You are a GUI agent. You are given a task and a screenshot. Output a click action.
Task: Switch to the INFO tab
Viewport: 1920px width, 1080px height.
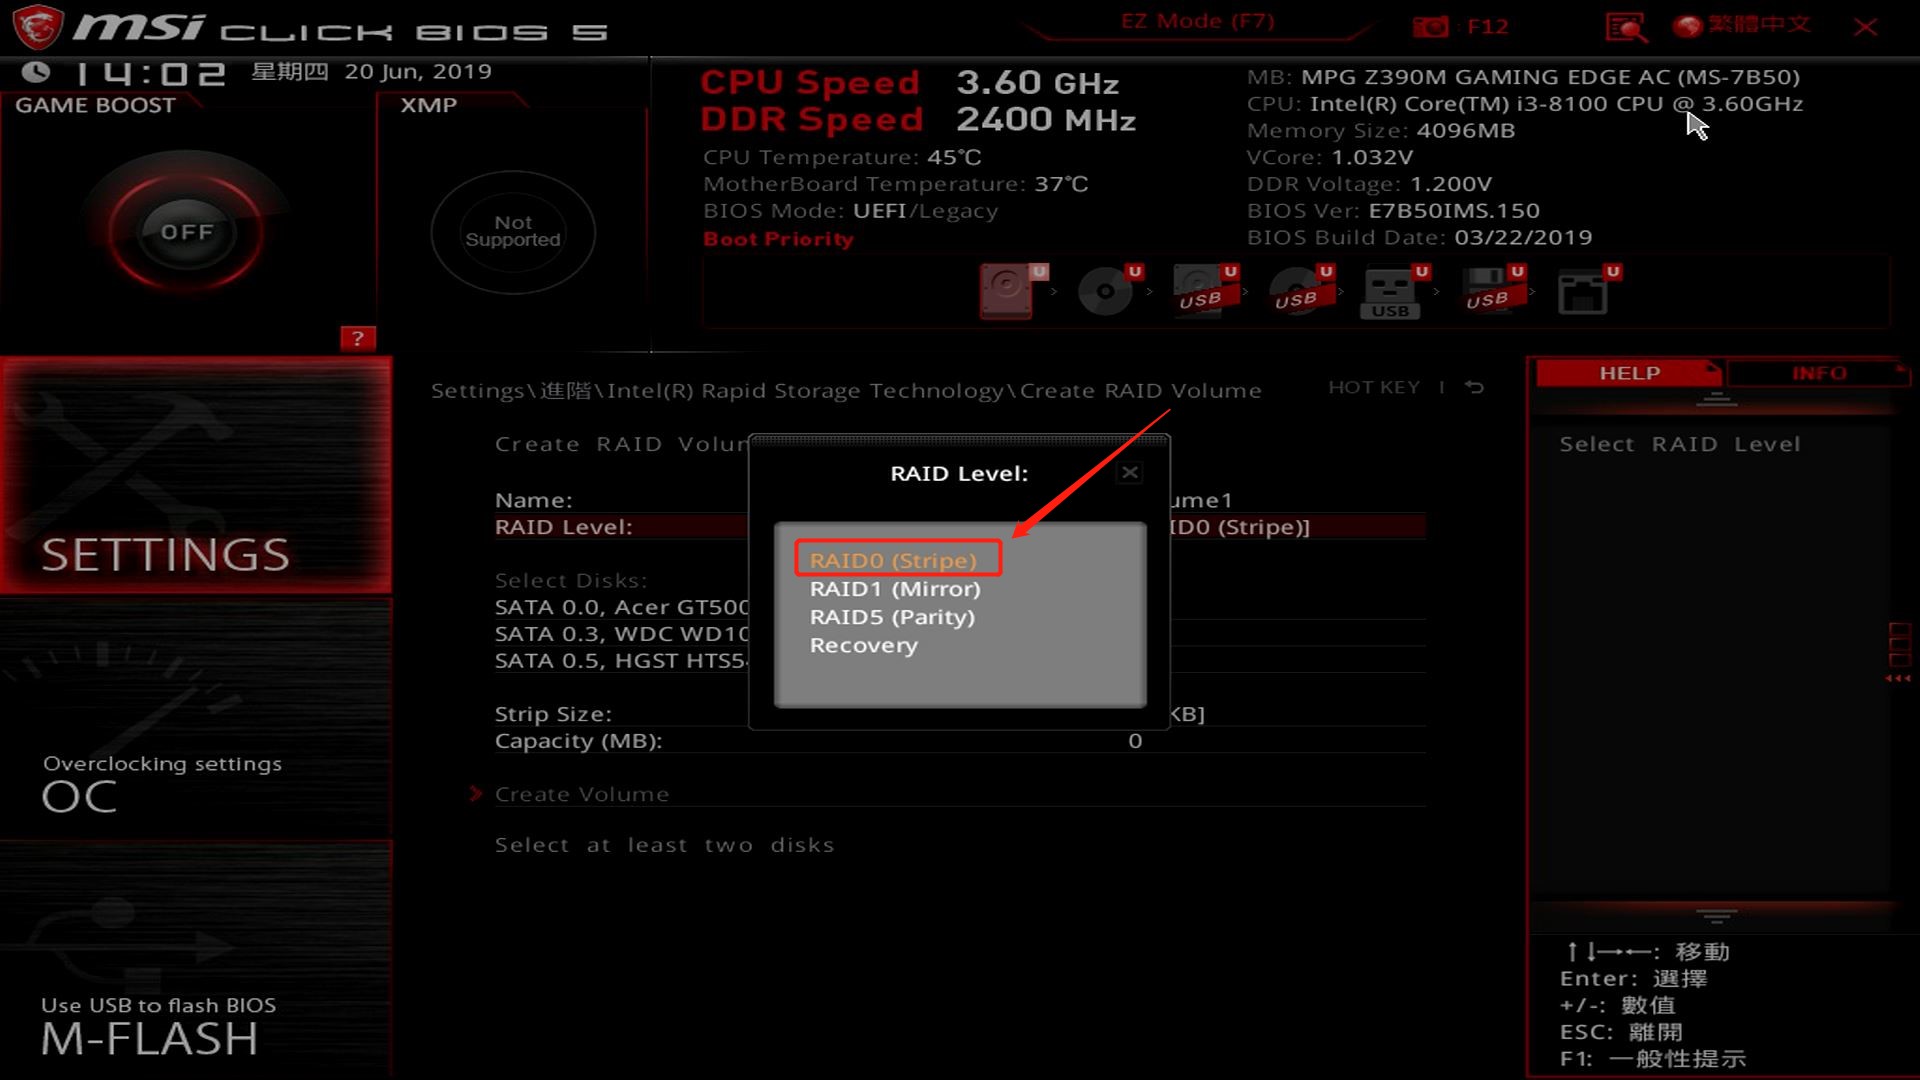point(1819,373)
